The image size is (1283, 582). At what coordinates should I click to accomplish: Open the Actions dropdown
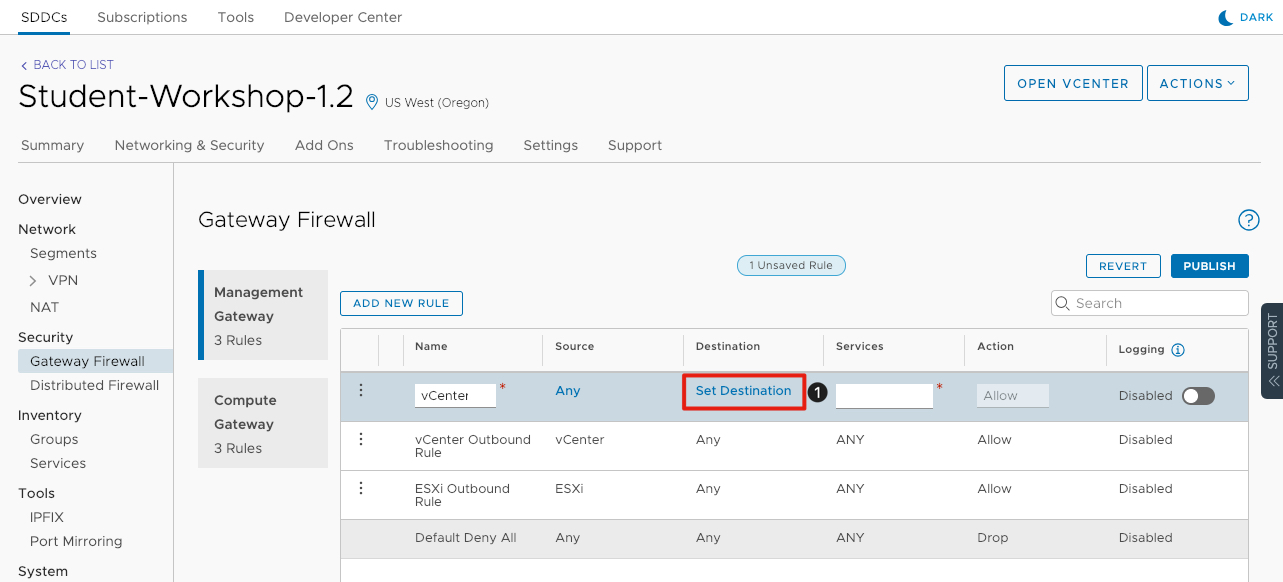click(x=1197, y=84)
